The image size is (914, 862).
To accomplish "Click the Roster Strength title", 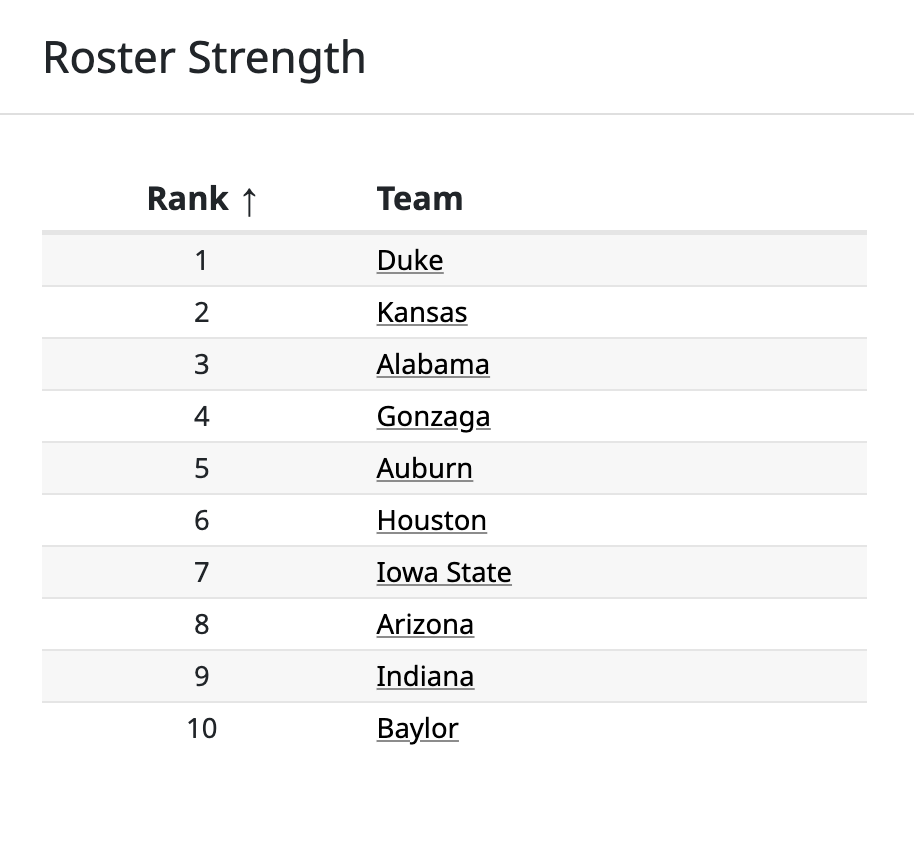I will (203, 57).
